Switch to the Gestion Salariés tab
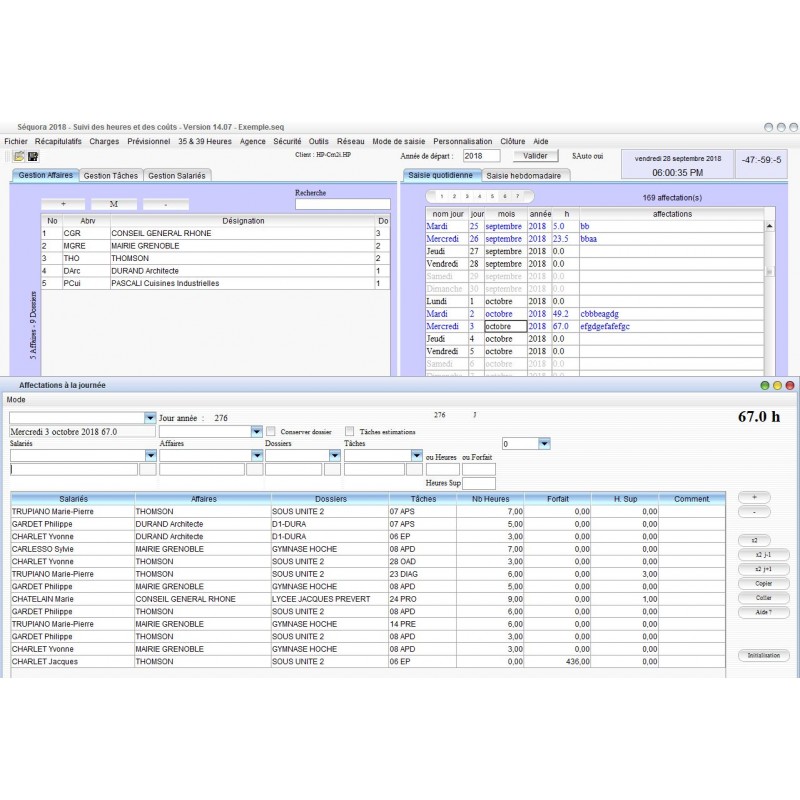Screen dimensions: 800x800 coord(177,176)
